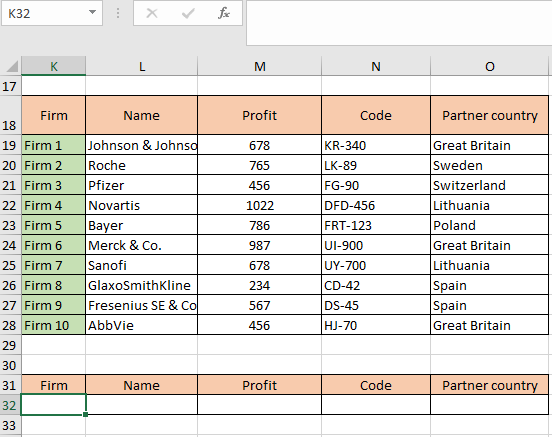Screen dimensions: 552x437
Task: Select column K header
Action: tap(54, 66)
